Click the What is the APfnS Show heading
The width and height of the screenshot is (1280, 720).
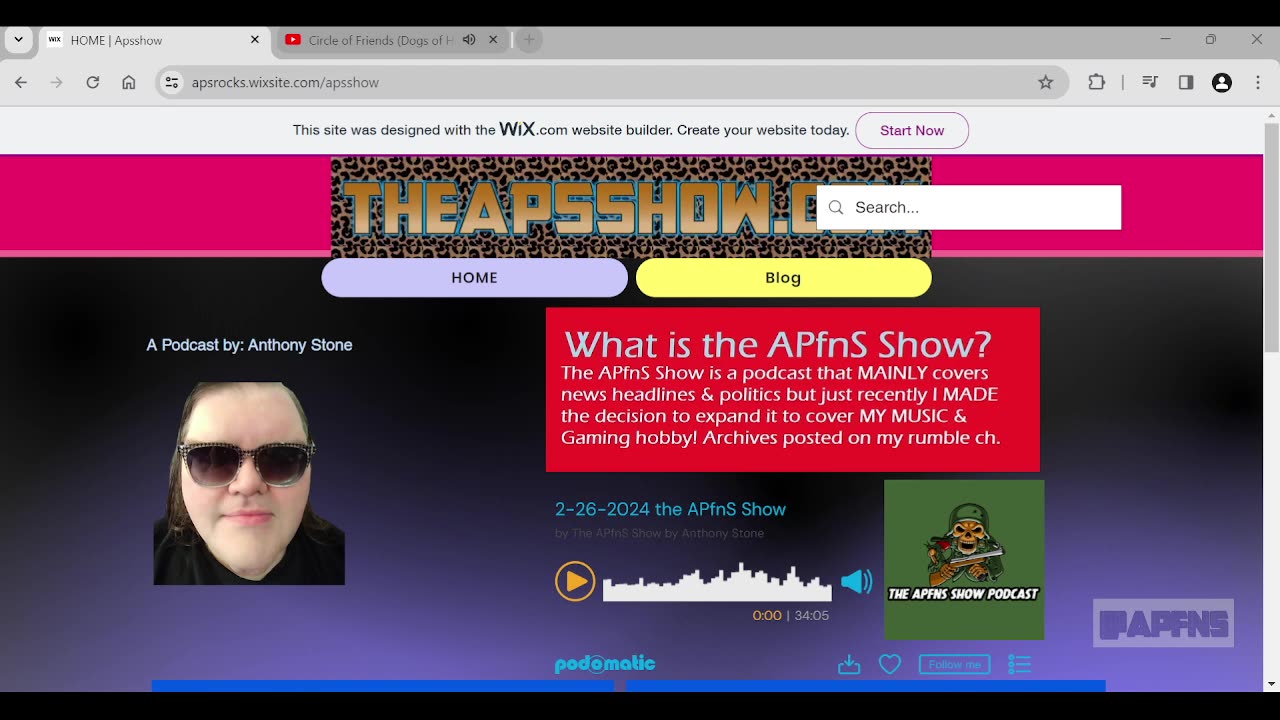coord(778,344)
